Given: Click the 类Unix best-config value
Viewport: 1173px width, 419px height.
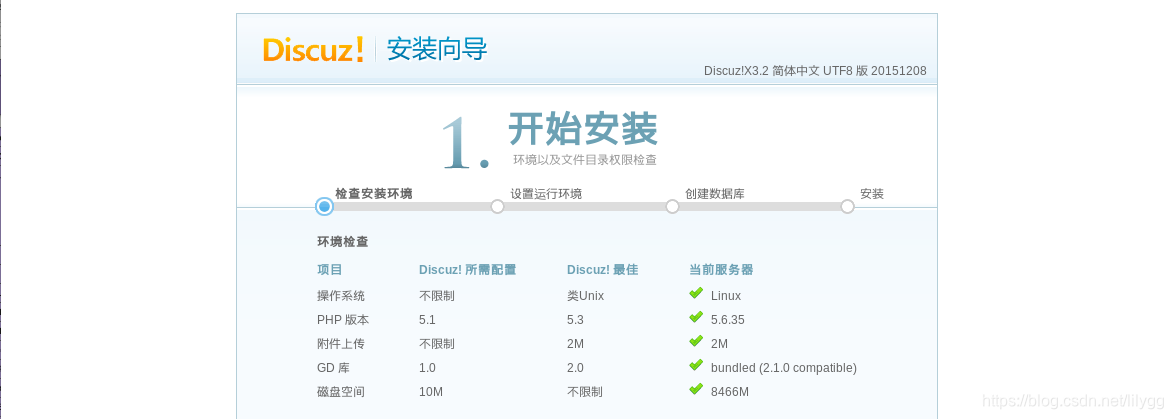Looking at the screenshot, I should tap(585, 296).
